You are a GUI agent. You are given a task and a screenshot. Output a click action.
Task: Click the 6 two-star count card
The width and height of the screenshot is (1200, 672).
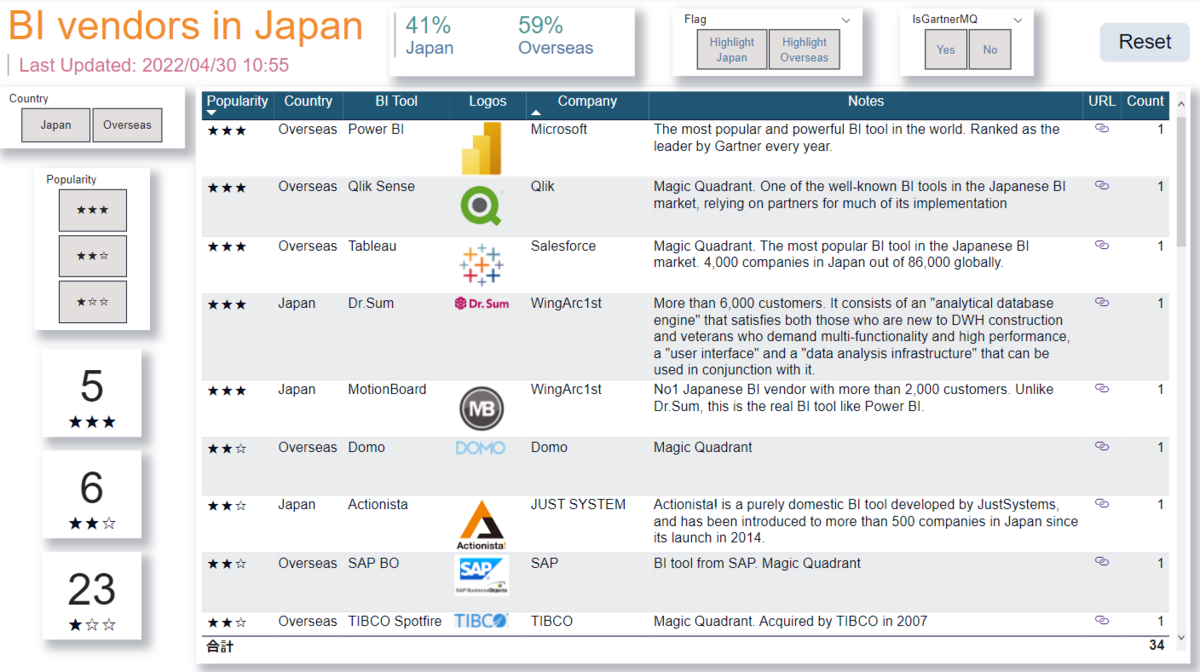pos(92,495)
